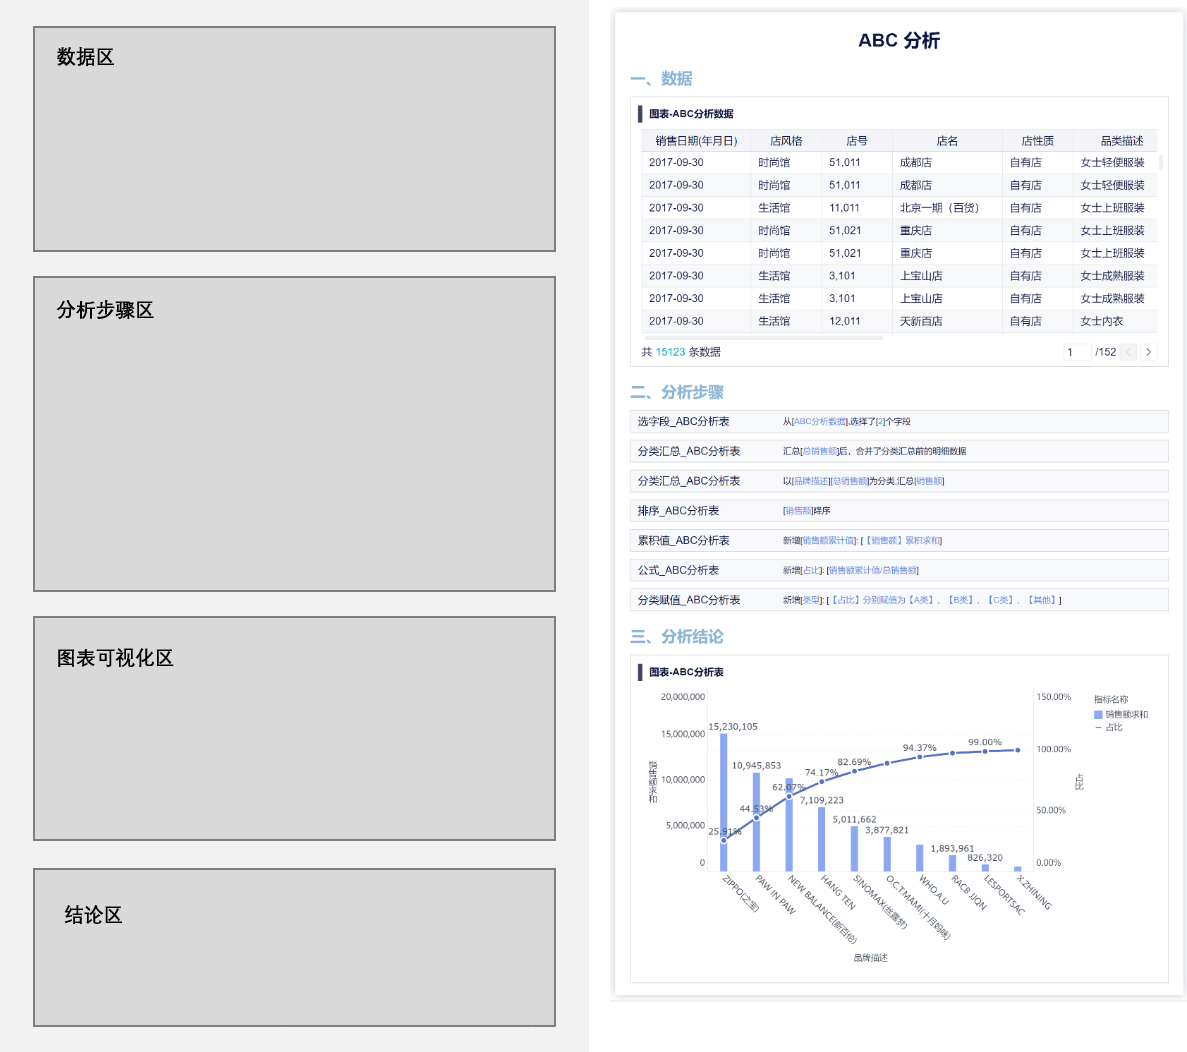The image size is (1187, 1052).
Task: Select the 结论区 layout block
Action: click(294, 948)
